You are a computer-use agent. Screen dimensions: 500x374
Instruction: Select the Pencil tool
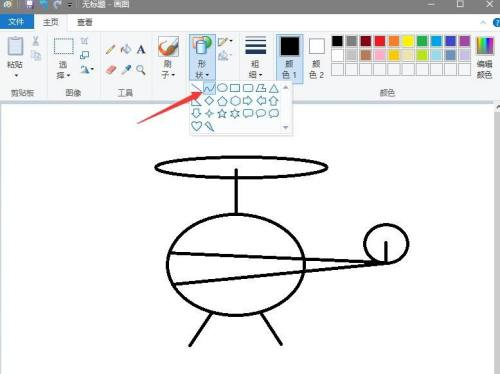pos(111,49)
